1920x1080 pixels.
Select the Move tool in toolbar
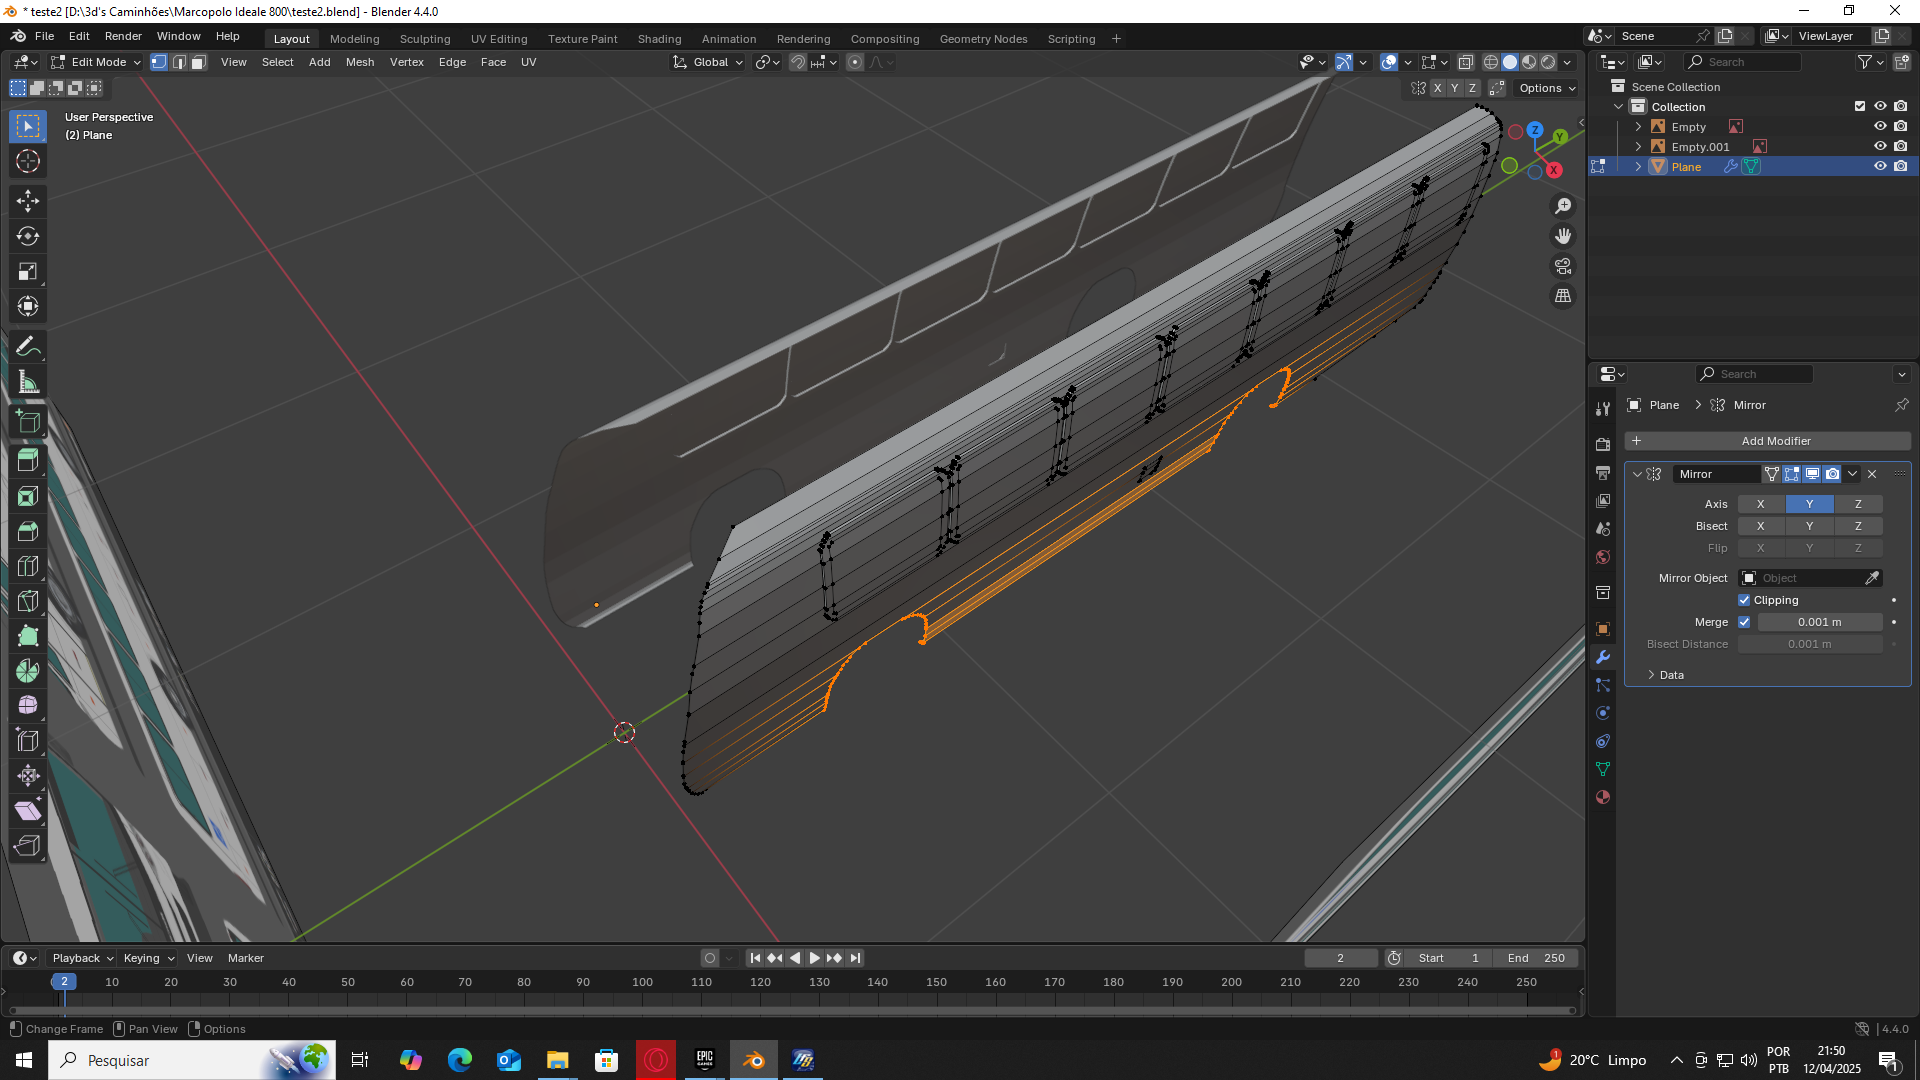pos(27,201)
